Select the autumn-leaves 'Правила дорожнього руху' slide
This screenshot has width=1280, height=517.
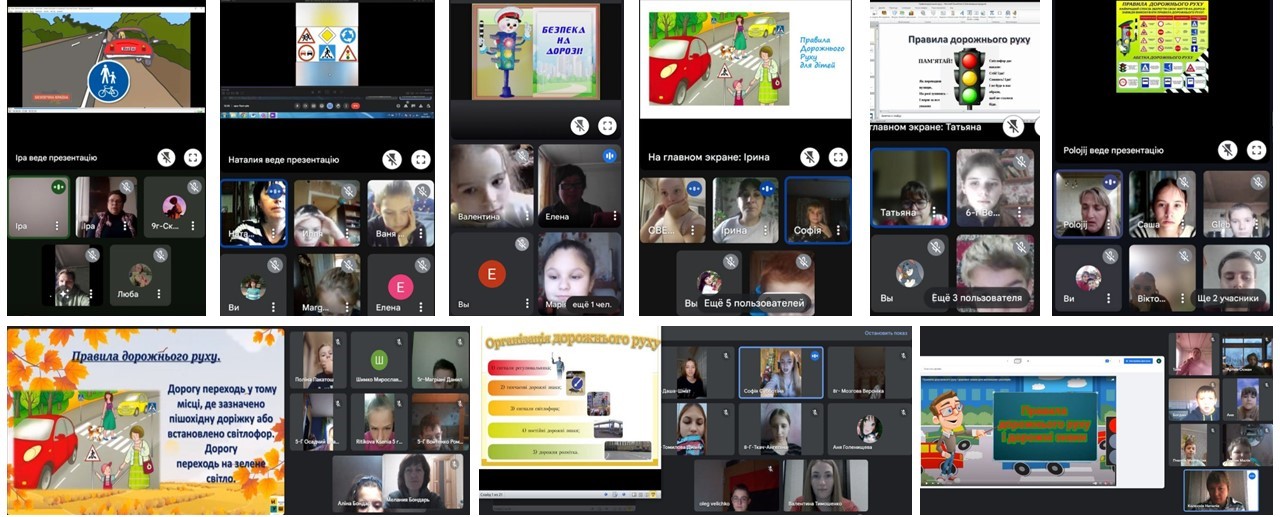point(146,420)
